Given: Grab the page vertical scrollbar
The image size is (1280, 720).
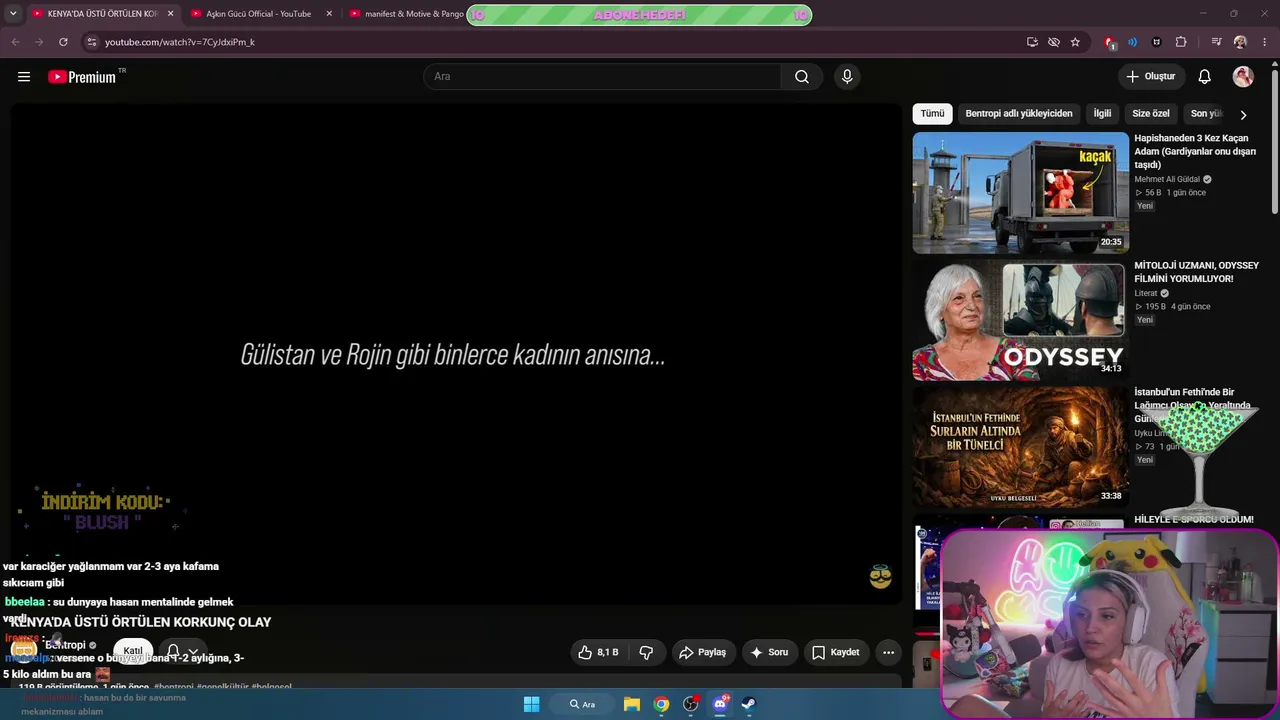Looking at the screenshot, I should [1275, 140].
